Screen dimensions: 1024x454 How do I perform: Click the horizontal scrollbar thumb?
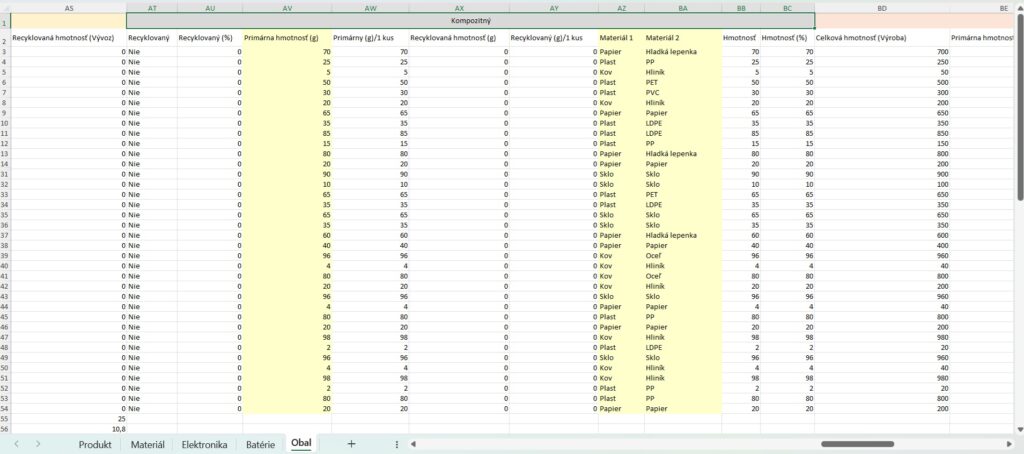[856, 444]
